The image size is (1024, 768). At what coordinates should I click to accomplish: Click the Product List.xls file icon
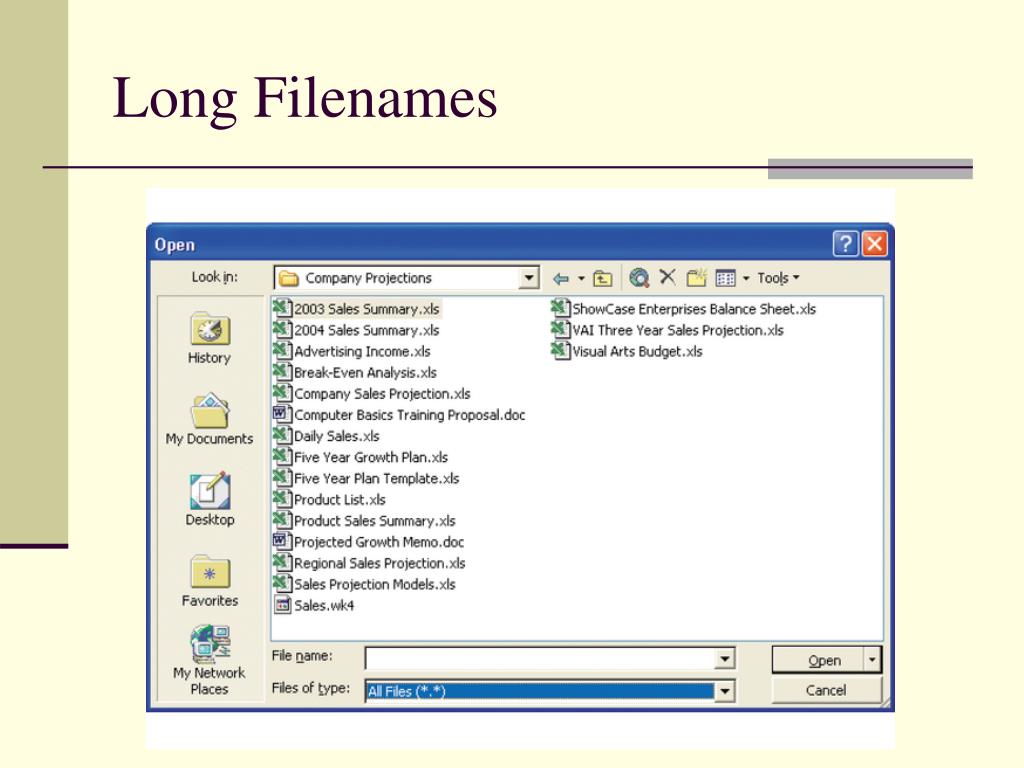[x=281, y=498]
